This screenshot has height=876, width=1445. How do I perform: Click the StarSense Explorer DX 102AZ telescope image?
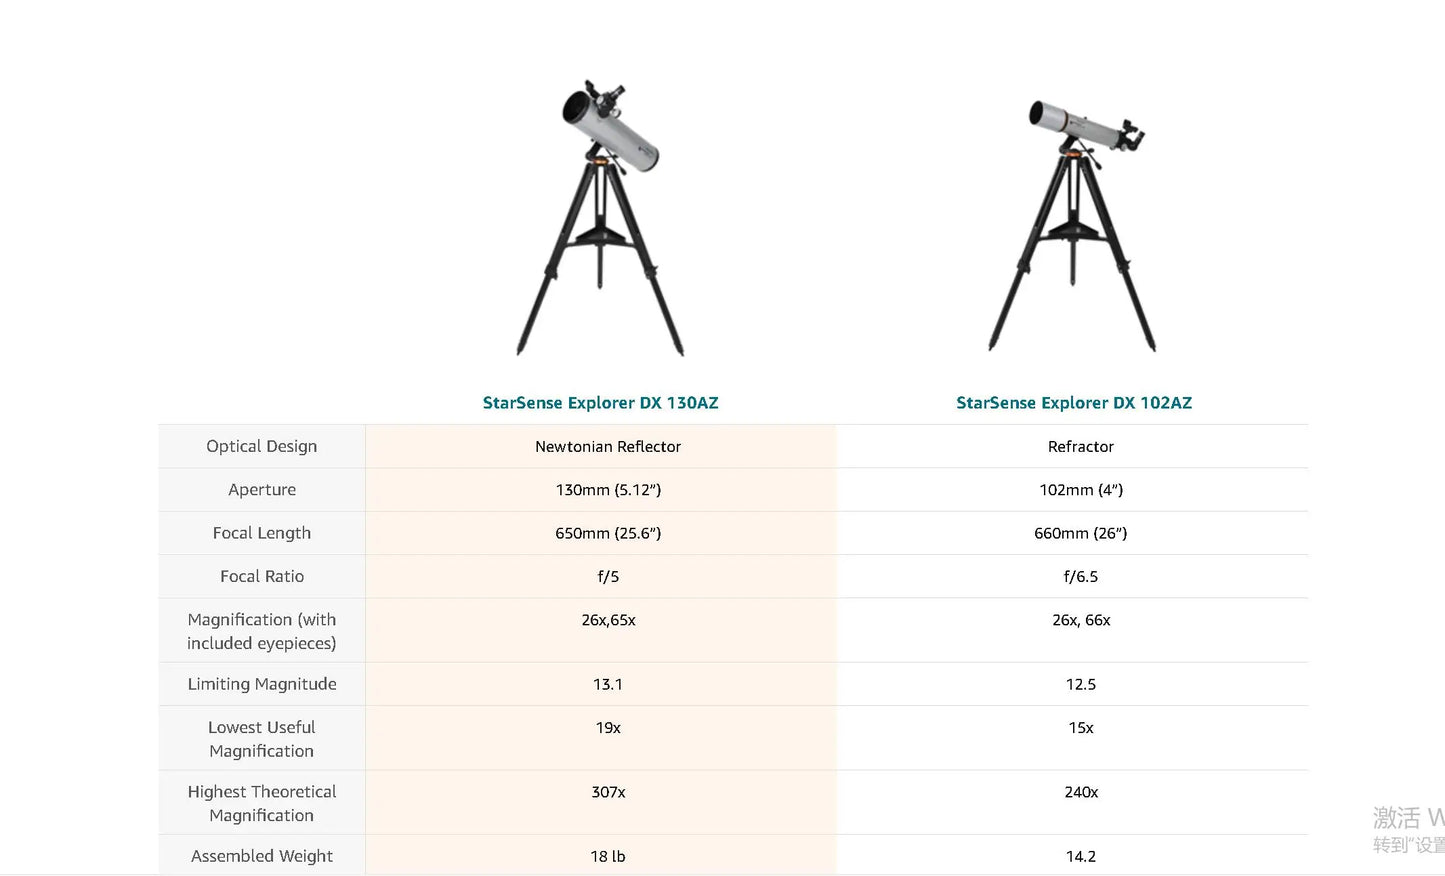1074,225
